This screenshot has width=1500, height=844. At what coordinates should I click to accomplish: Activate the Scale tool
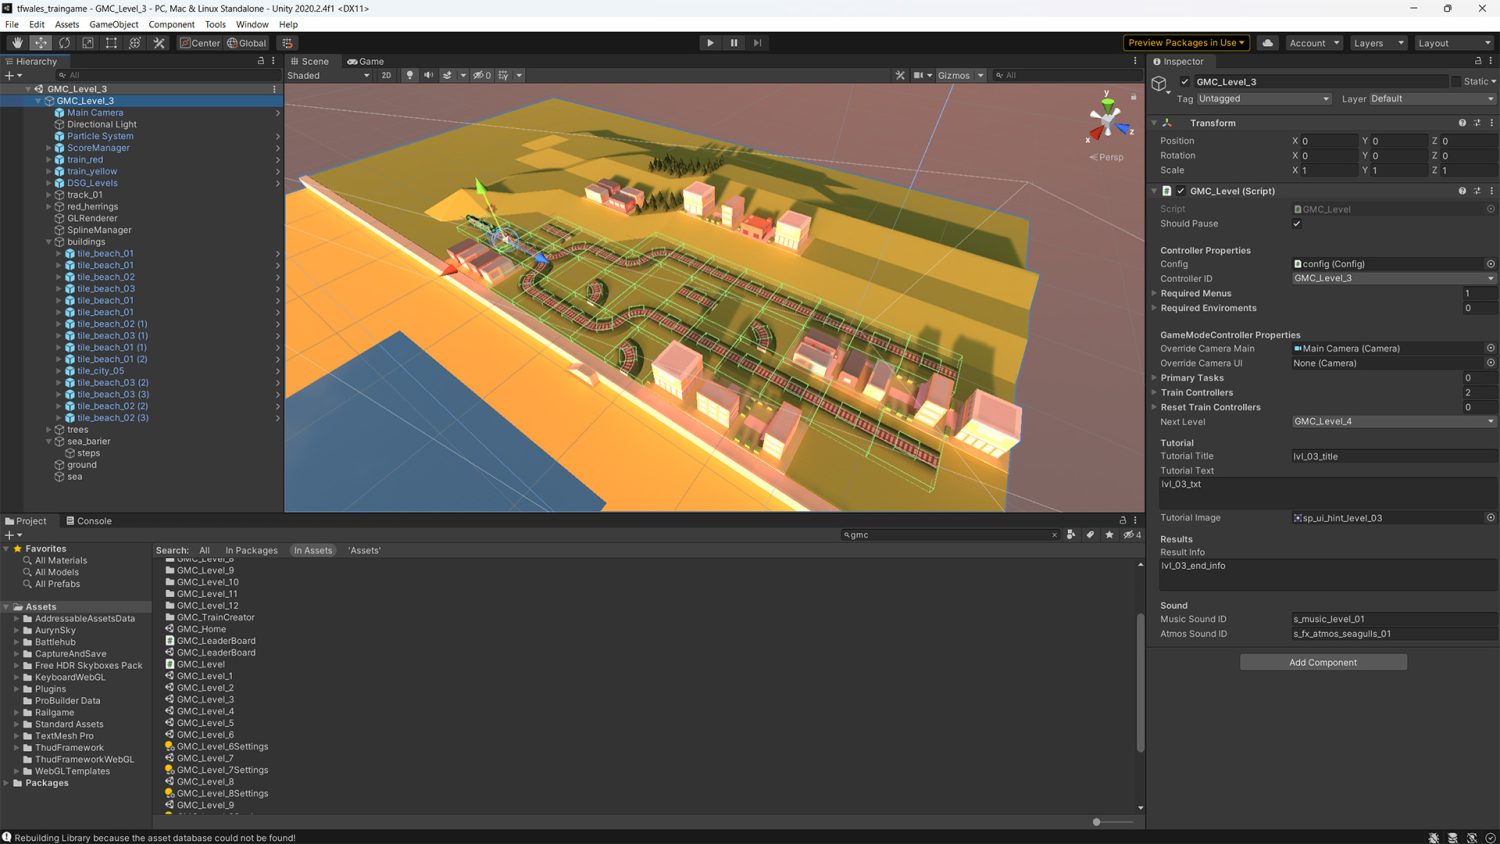point(88,43)
